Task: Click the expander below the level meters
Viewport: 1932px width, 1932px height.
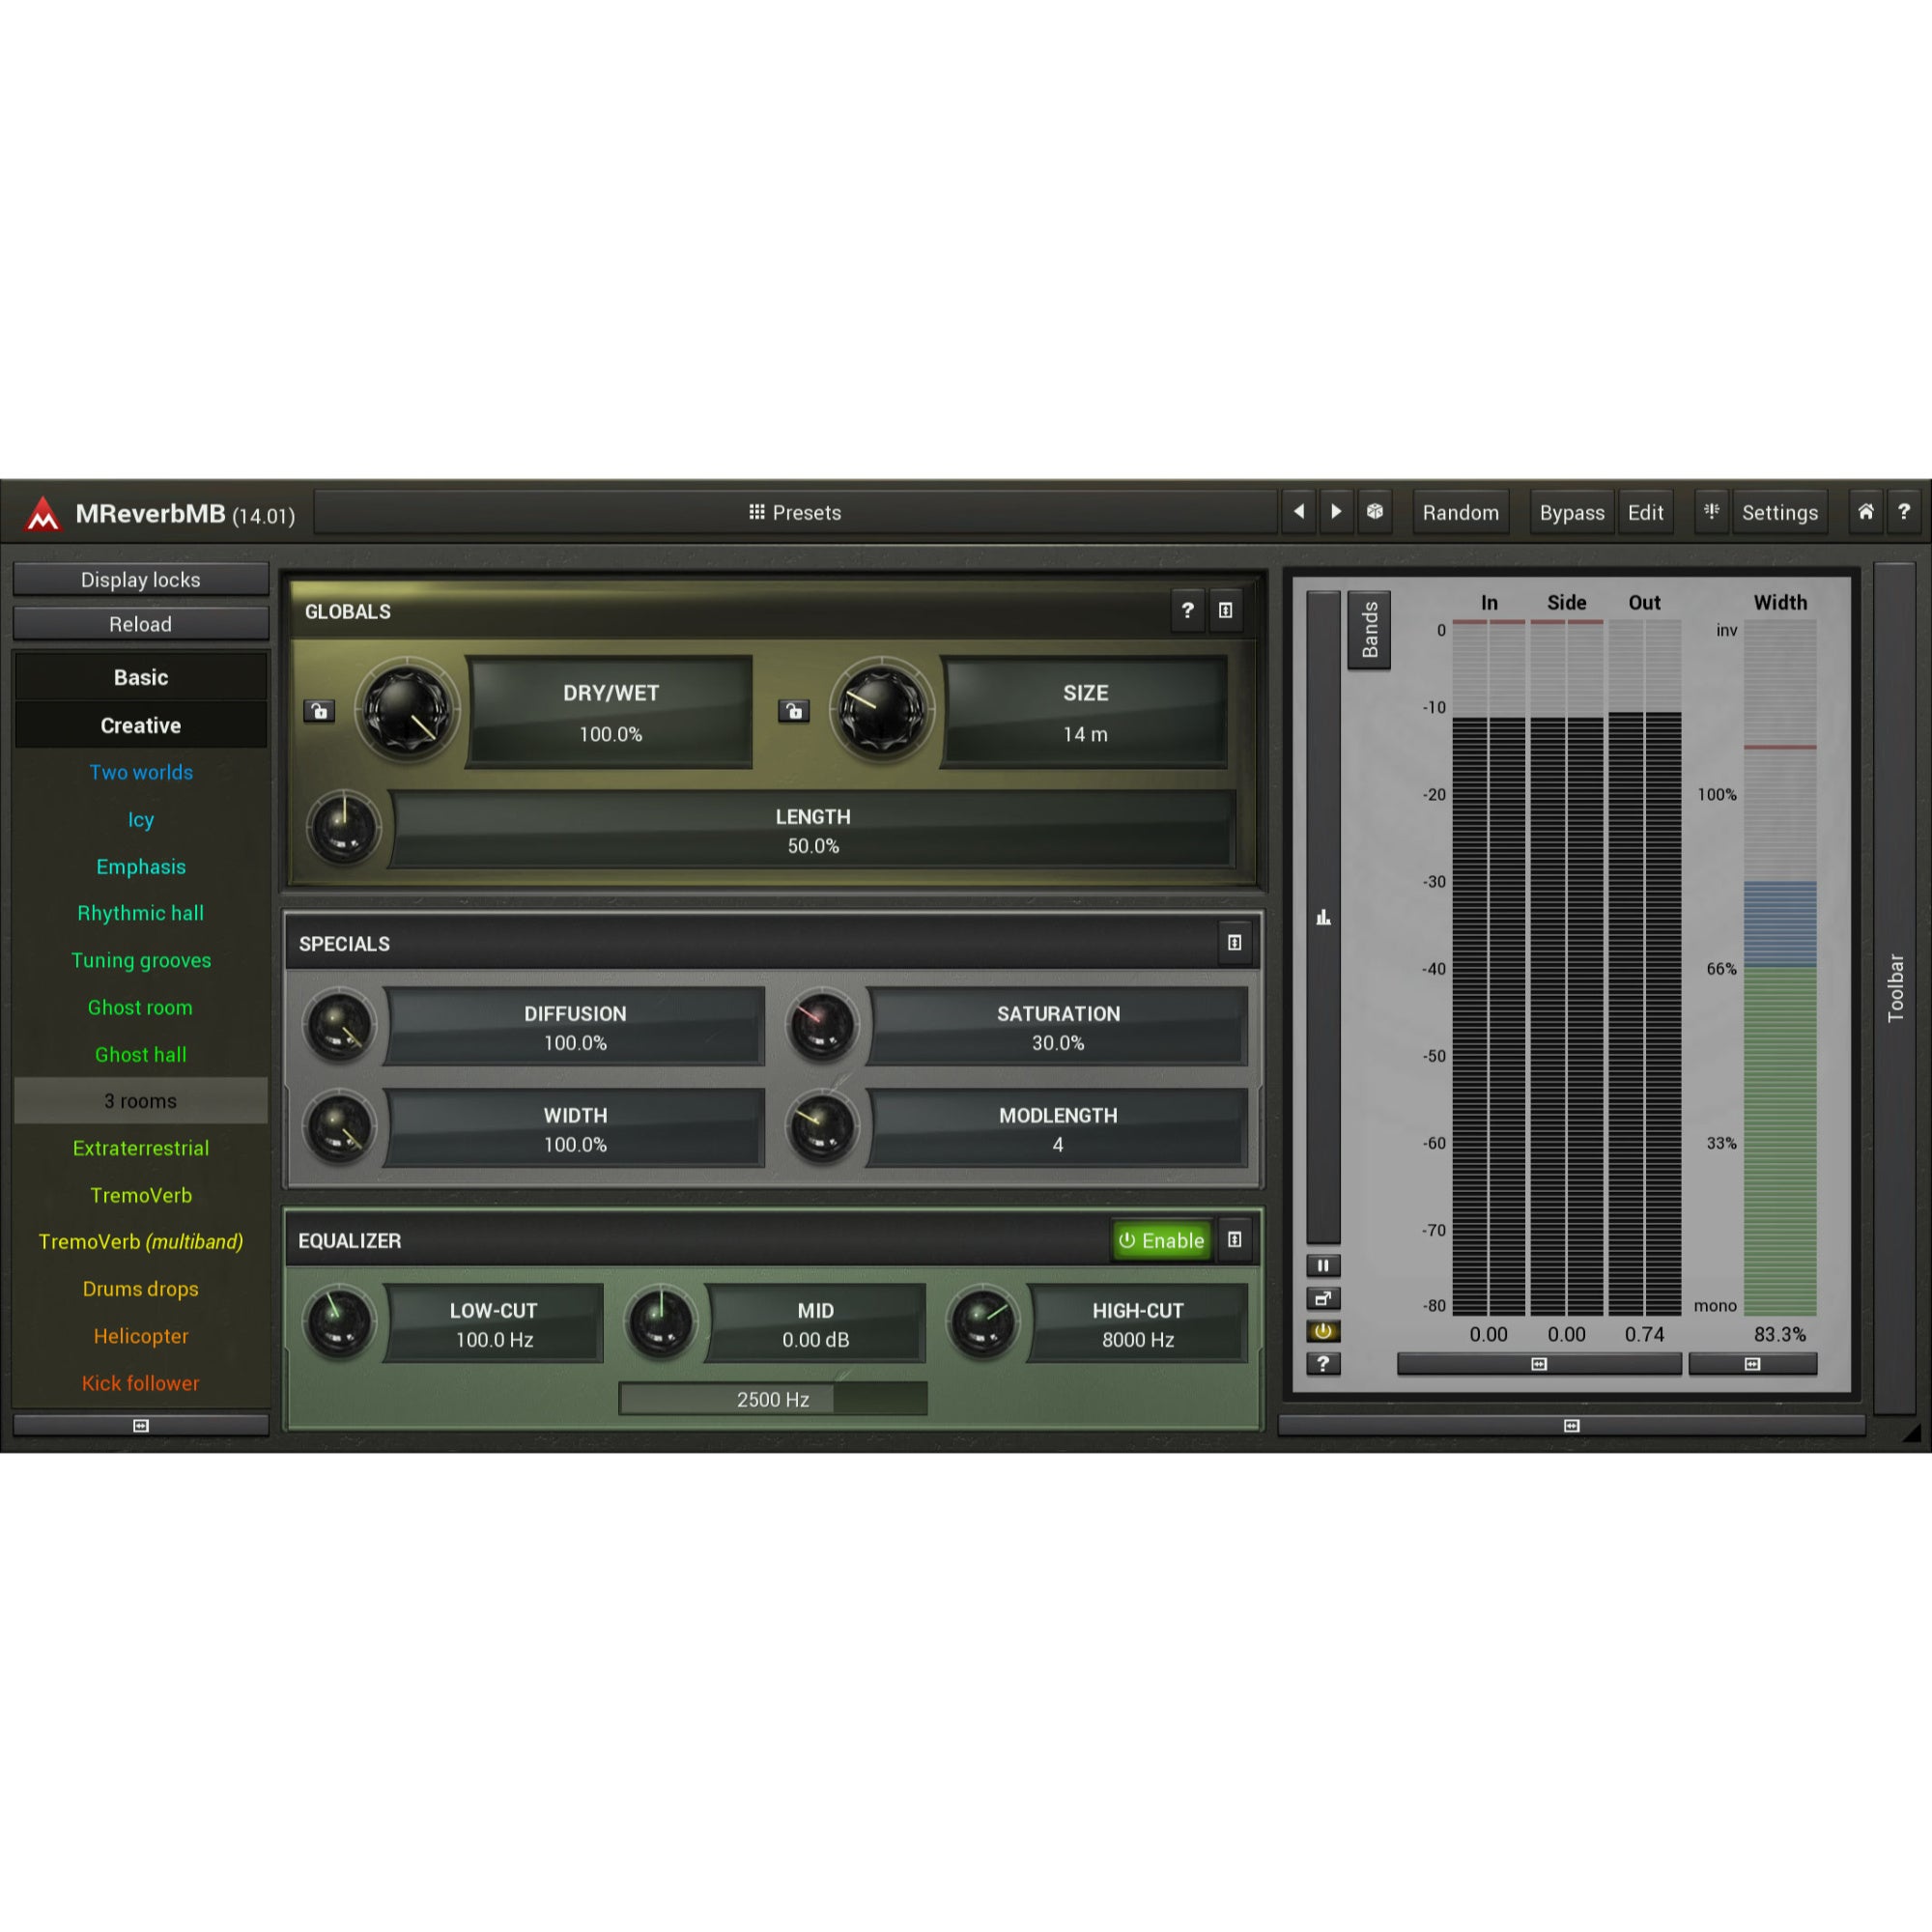Action: point(1539,1364)
